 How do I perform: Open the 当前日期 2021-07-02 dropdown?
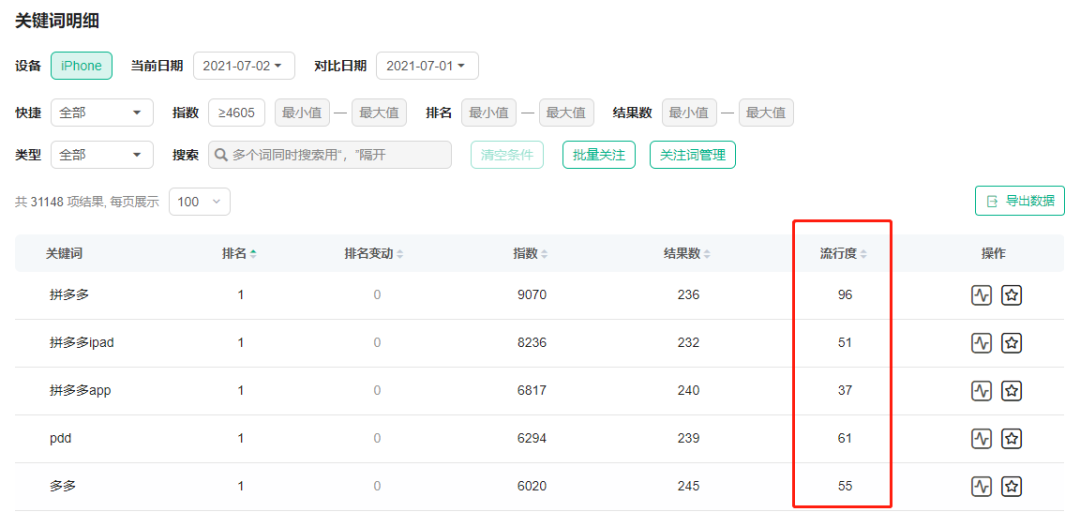pos(244,65)
